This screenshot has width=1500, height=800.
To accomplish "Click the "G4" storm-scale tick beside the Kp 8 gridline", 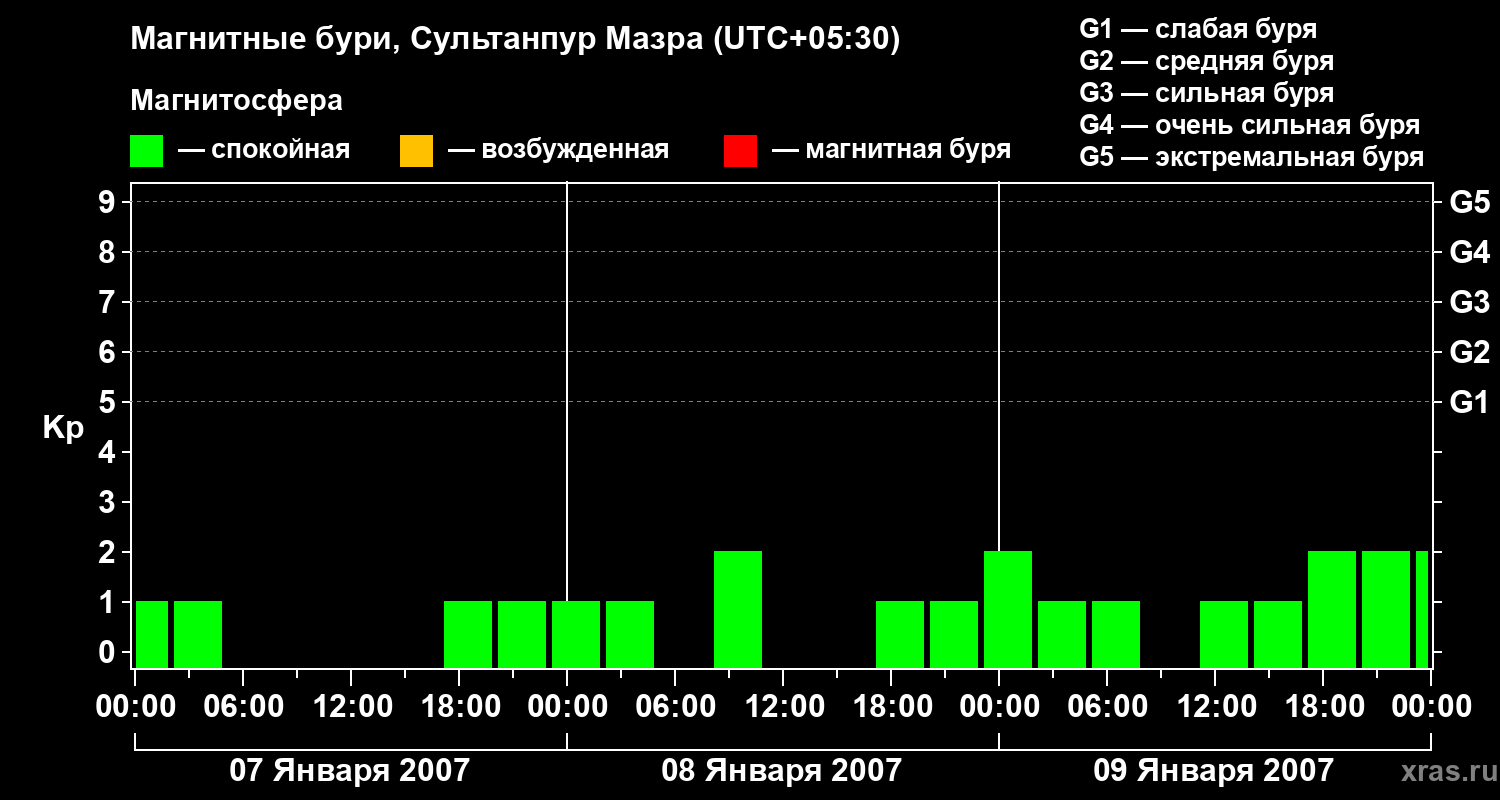I will (1469, 252).
